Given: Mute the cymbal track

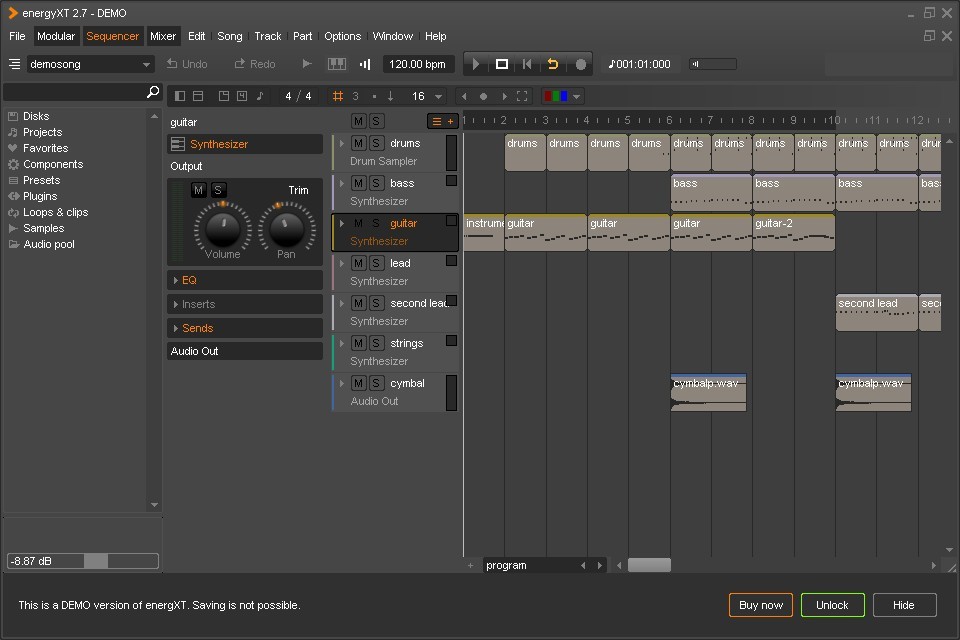Looking at the screenshot, I should (358, 383).
